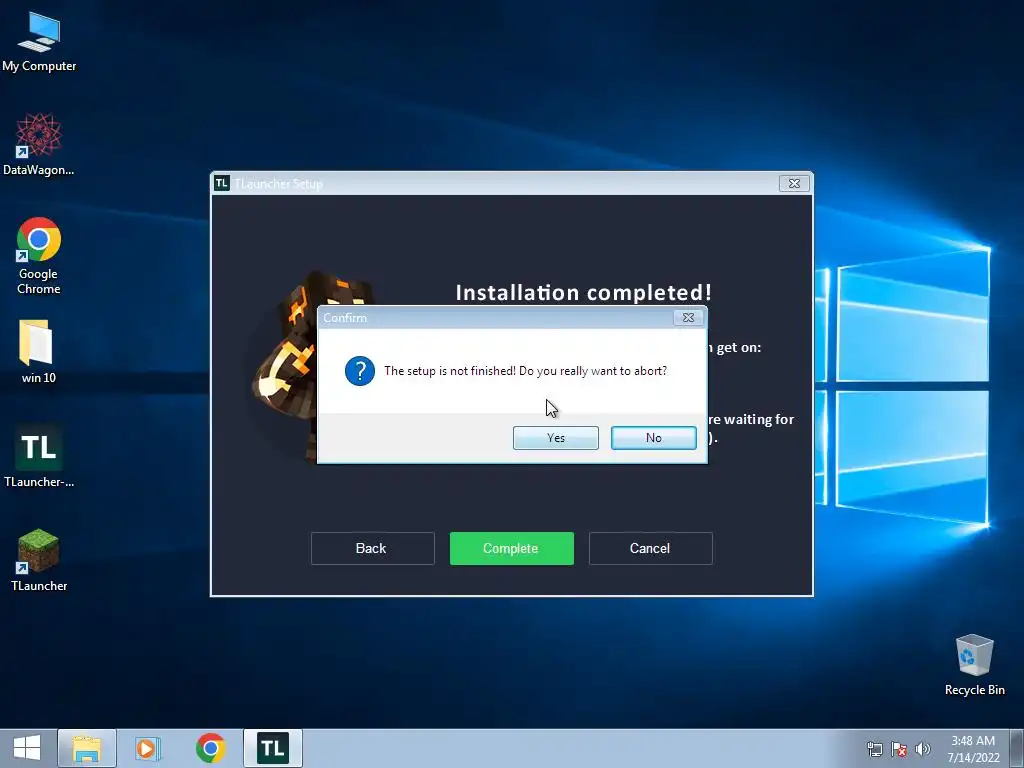The width and height of the screenshot is (1024, 768).
Task: Open File Explorer from the taskbar
Action: 87,748
